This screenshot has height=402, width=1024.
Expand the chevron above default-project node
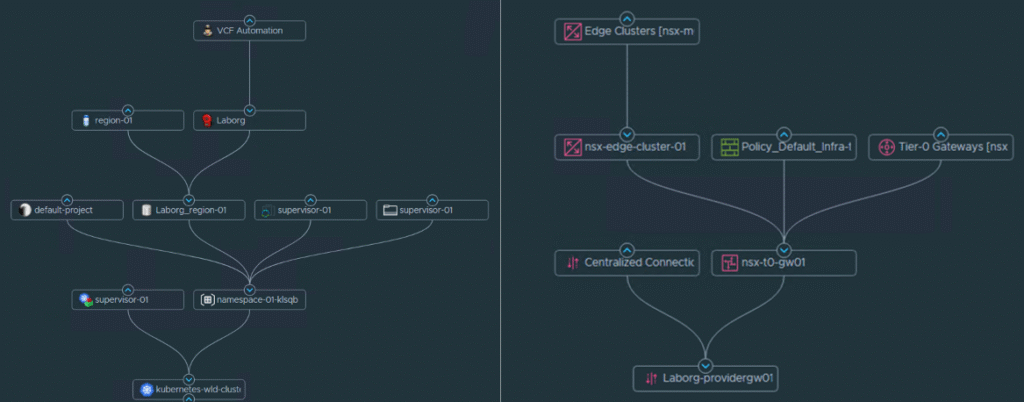[x=68, y=199]
